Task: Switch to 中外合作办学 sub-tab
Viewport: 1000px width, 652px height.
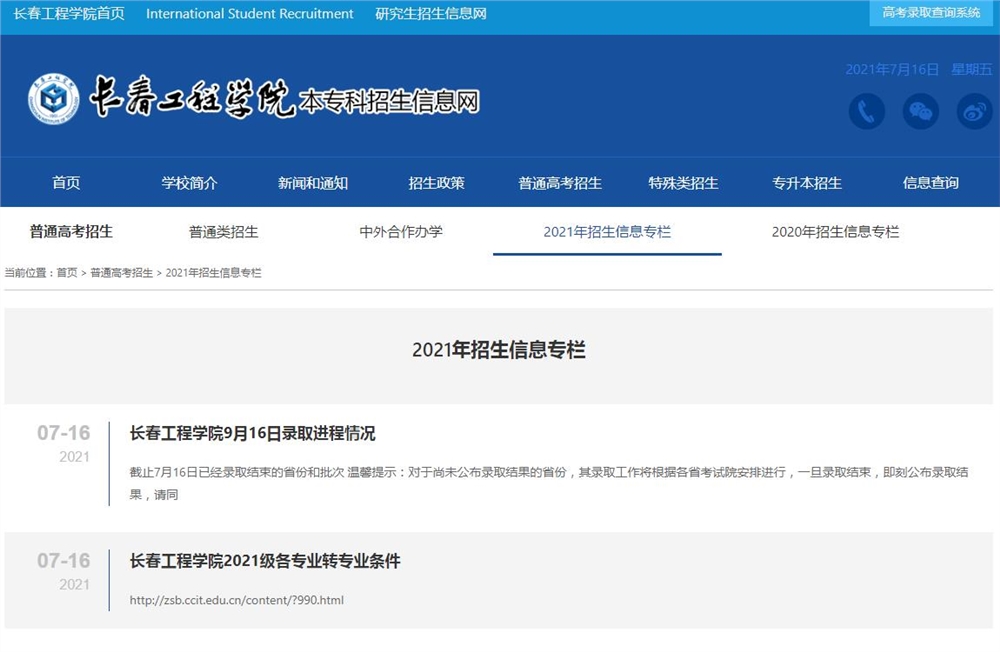Action: click(401, 232)
